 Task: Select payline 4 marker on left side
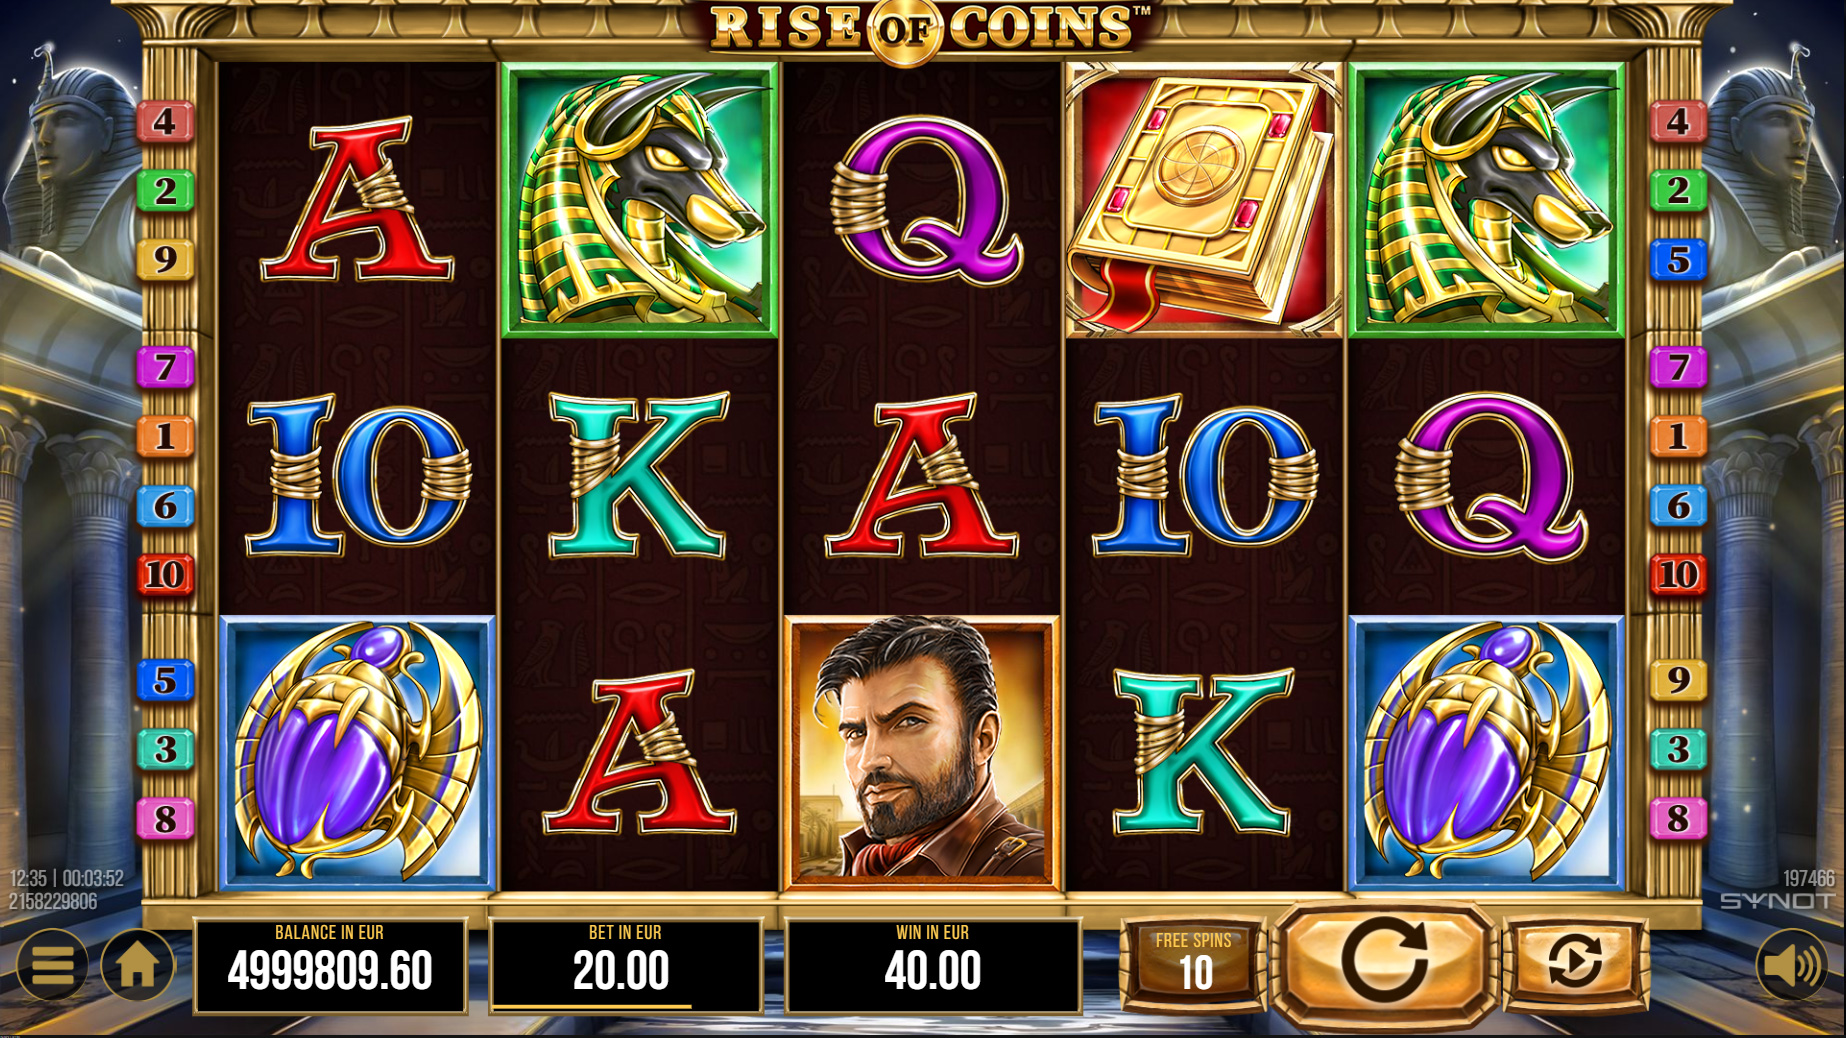coord(165,122)
